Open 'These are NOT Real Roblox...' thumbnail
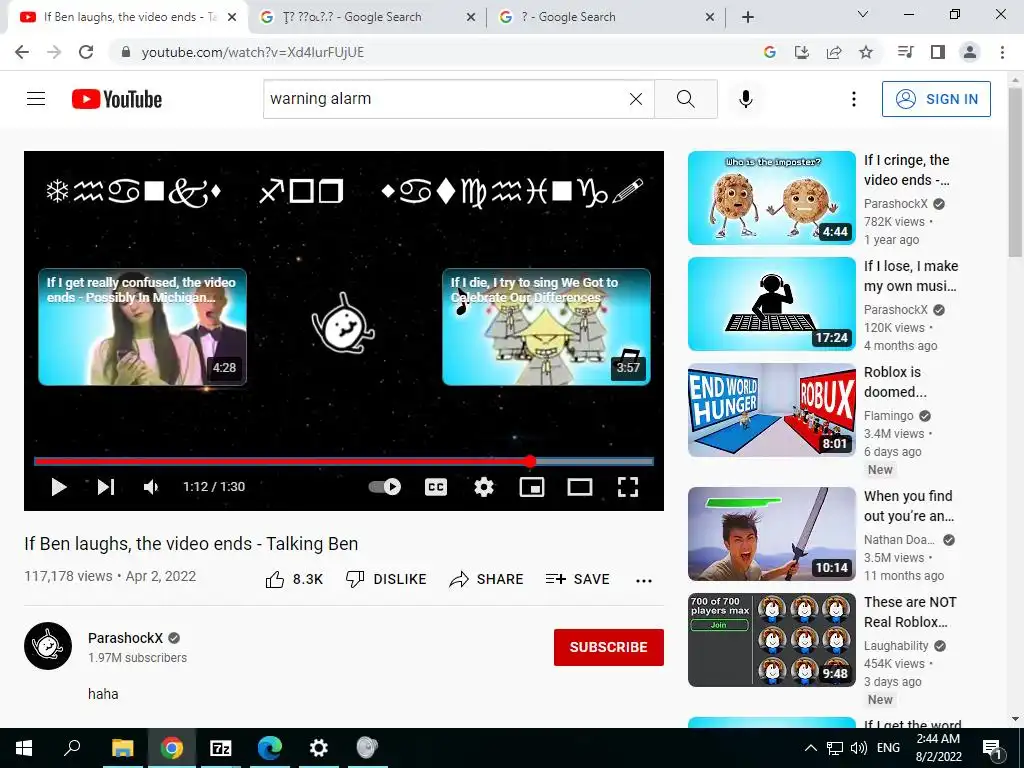This screenshot has height=768, width=1024. (772, 639)
